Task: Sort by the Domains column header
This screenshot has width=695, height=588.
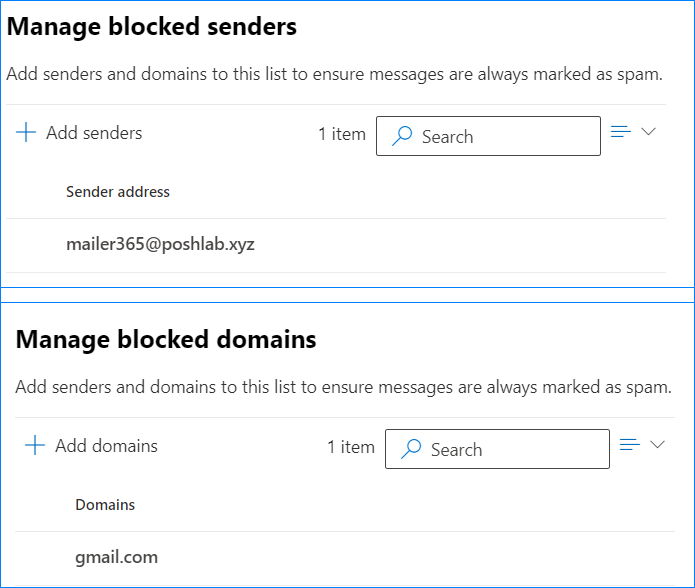Action: pos(105,505)
